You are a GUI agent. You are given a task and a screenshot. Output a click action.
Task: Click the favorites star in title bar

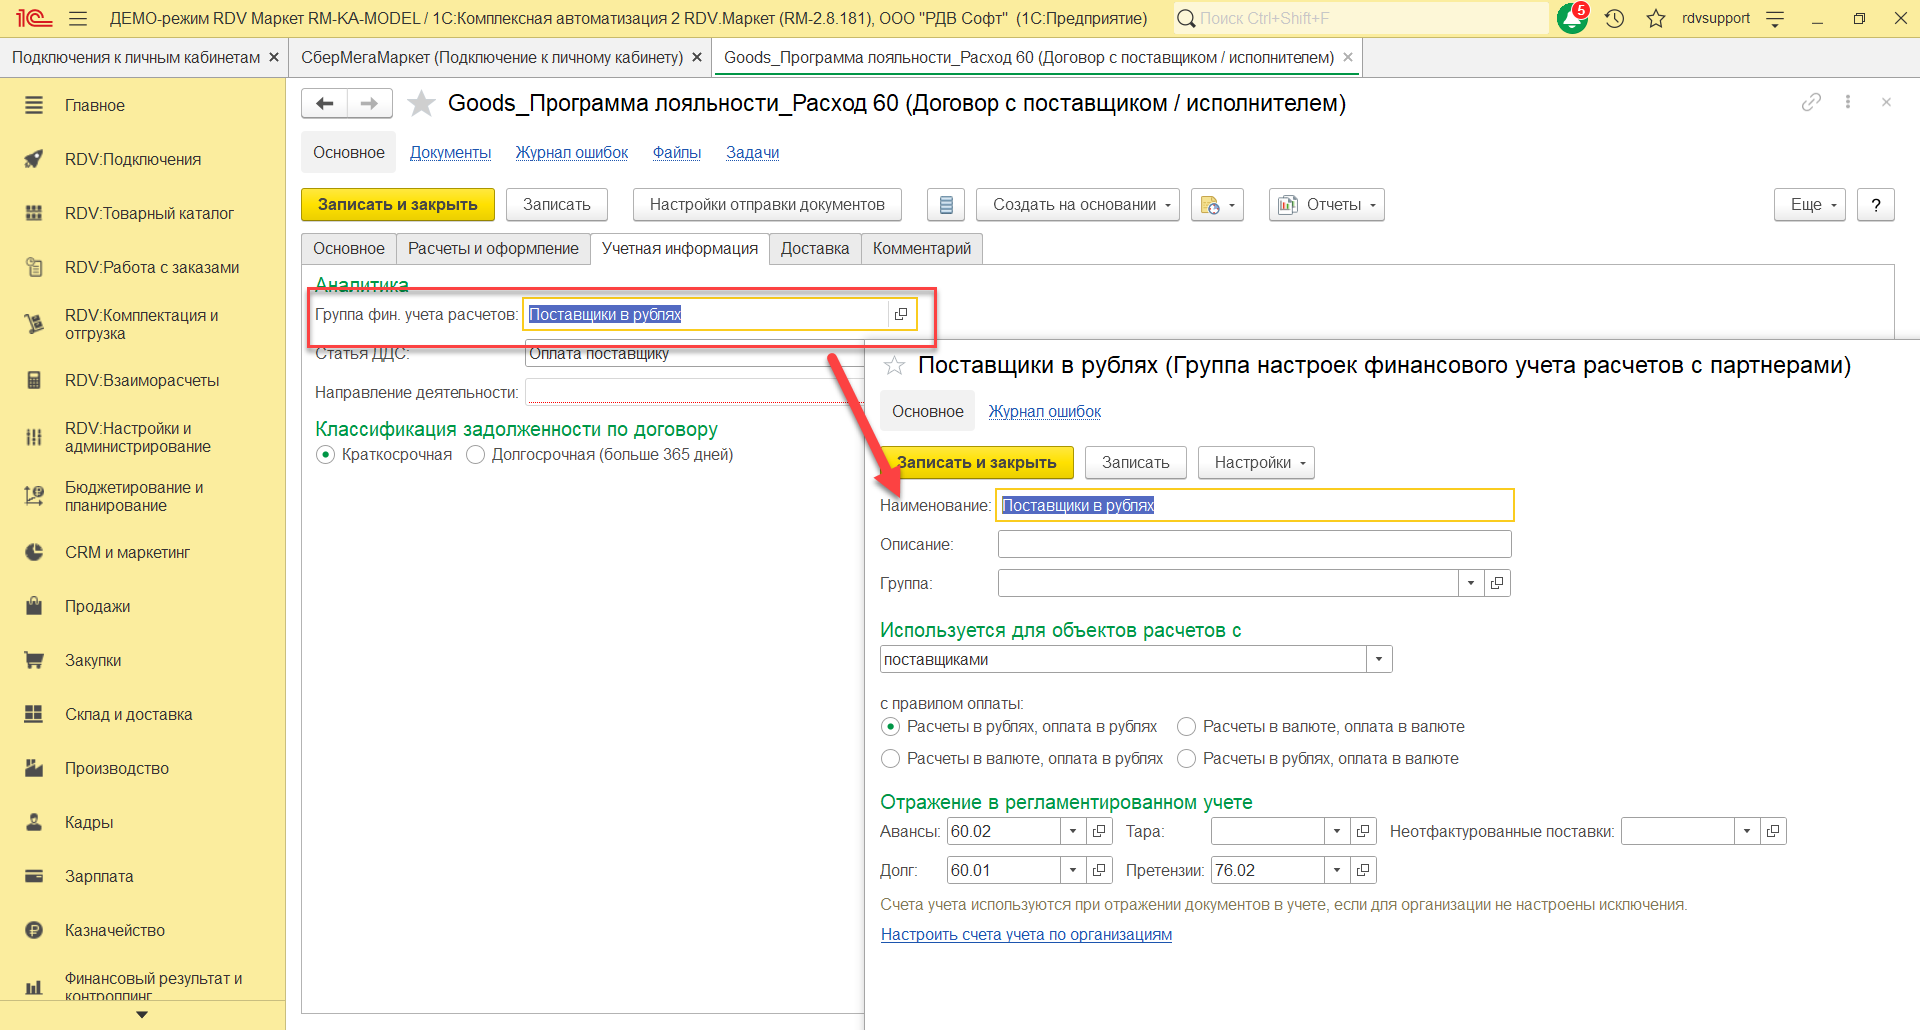point(1656,18)
